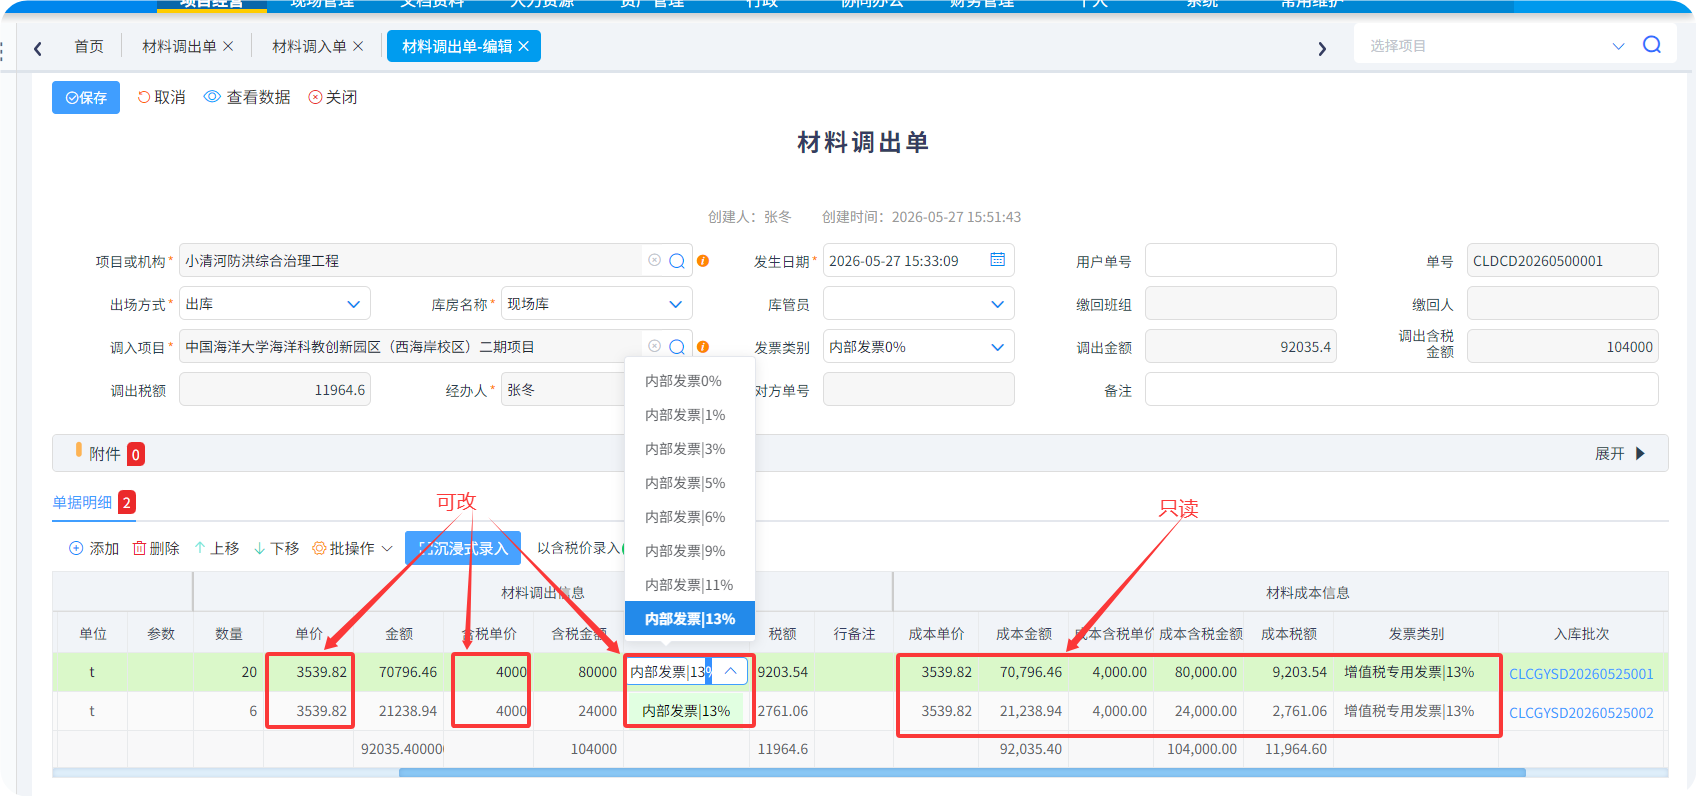Image resolution: width=1696 pixels, height=796 pixels.
Task: Move the row down with 下移
Action: pos(277,548)
